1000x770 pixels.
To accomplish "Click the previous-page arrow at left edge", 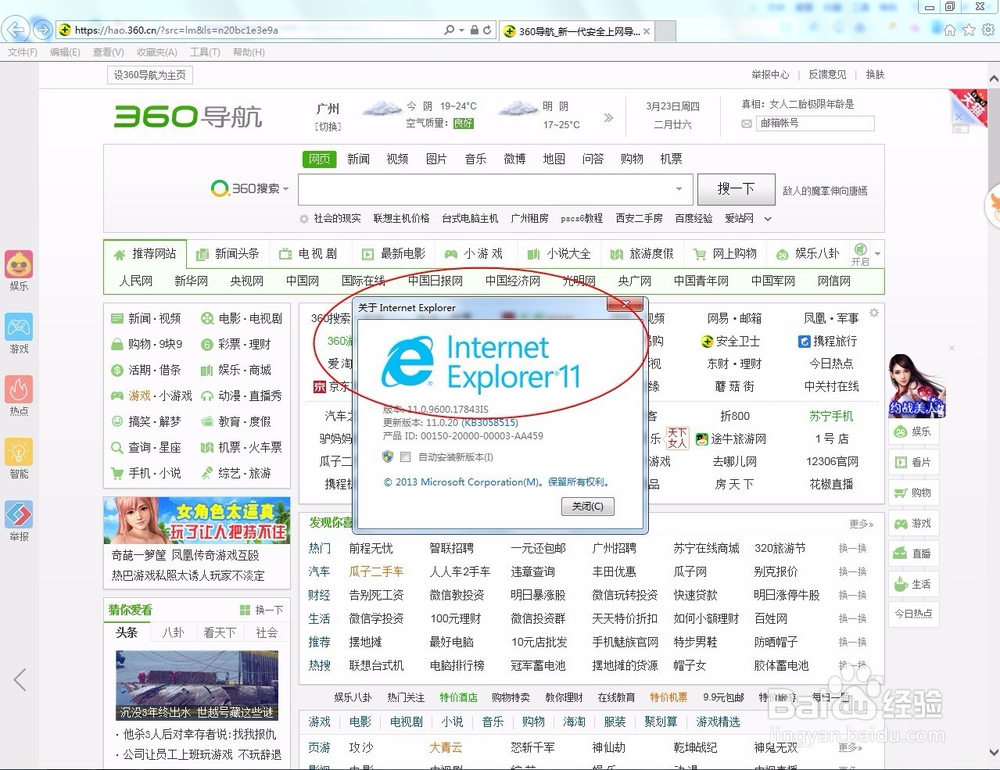I will click(x=20, y=679).
